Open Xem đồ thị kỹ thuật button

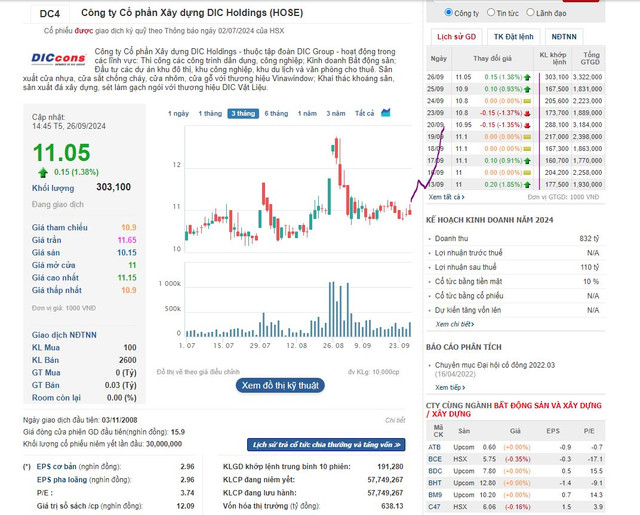pyautogui.click(x=280, y=385)
